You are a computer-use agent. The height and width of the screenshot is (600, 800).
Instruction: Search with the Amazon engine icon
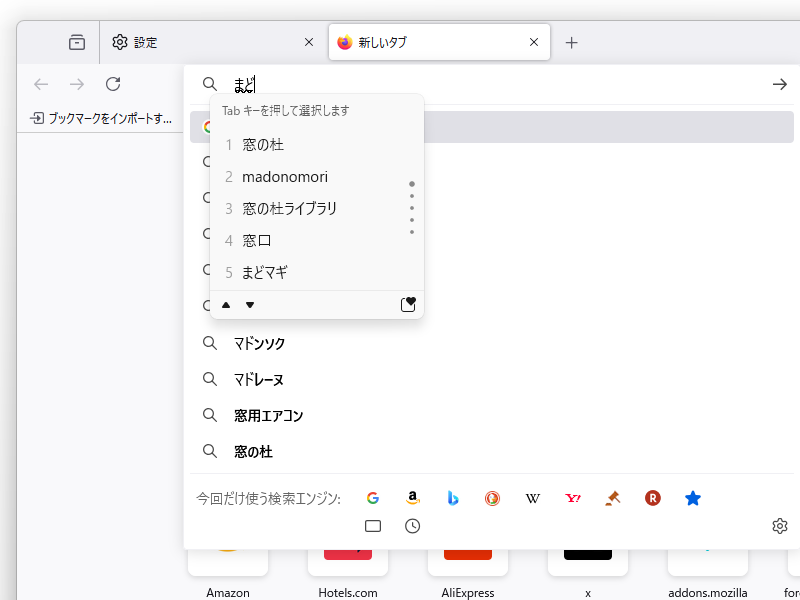tap(413, 497)
